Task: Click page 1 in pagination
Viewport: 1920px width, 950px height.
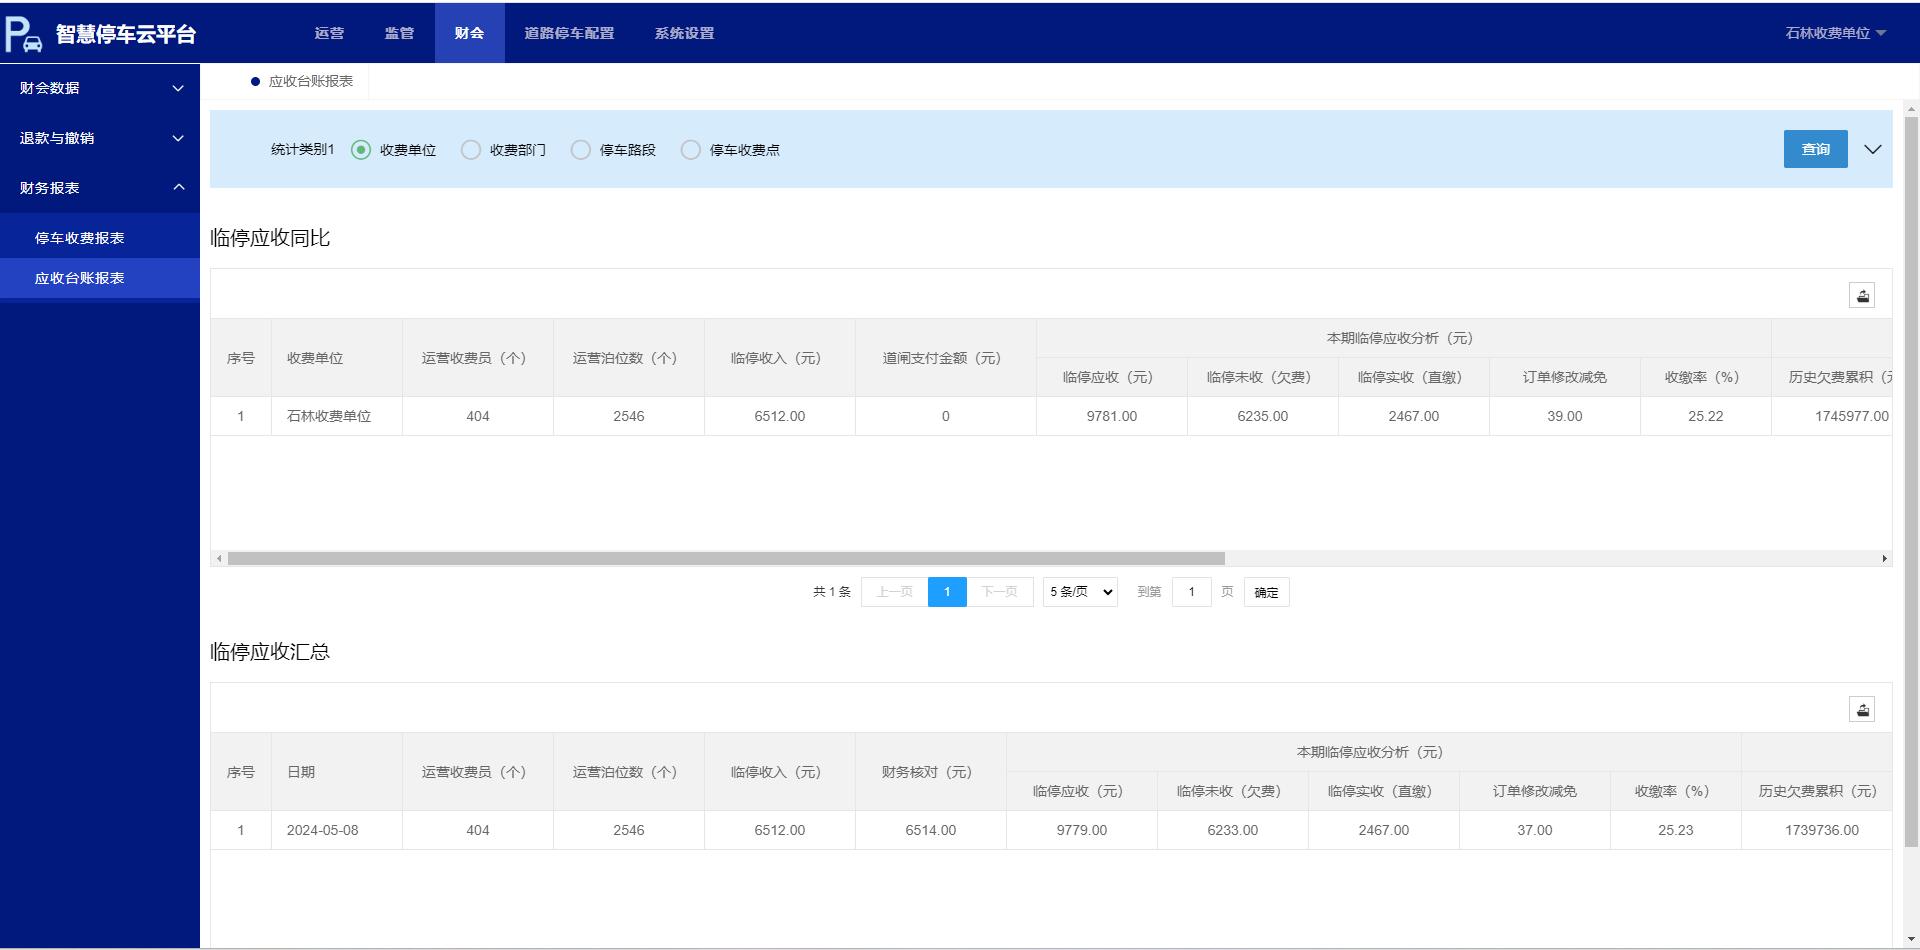Action: tap(947, 592)
